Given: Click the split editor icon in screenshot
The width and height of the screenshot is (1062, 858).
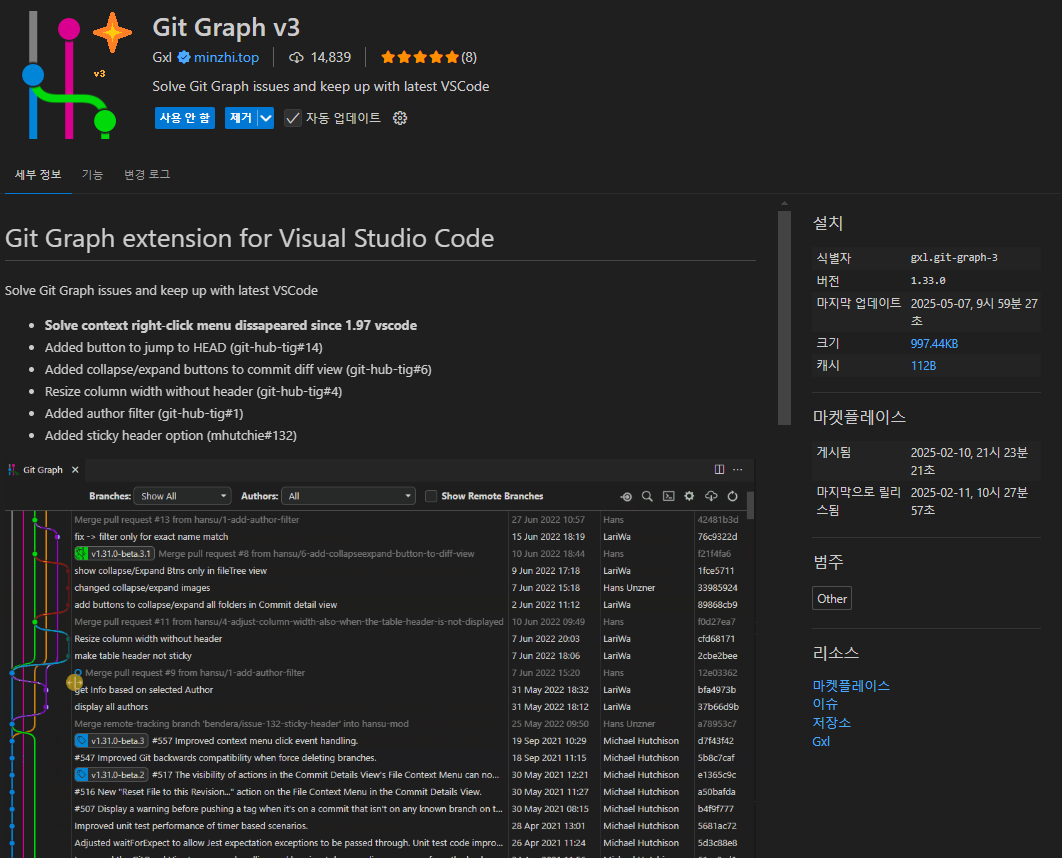Looking at the screenshot, I should [x=719, y=469].
